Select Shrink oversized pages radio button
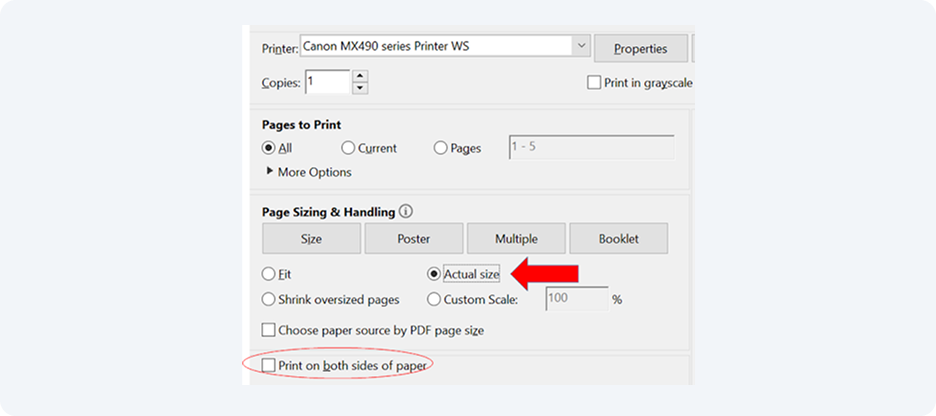The image size is (936, 416). (269, 299)
